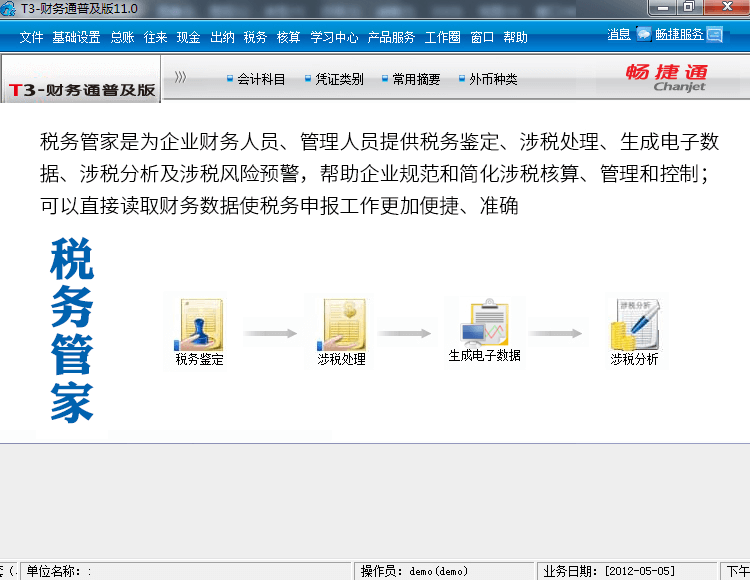Open the 会计科目 shortcut
This screenshot has height=580, width=750.
pos(256,79)
